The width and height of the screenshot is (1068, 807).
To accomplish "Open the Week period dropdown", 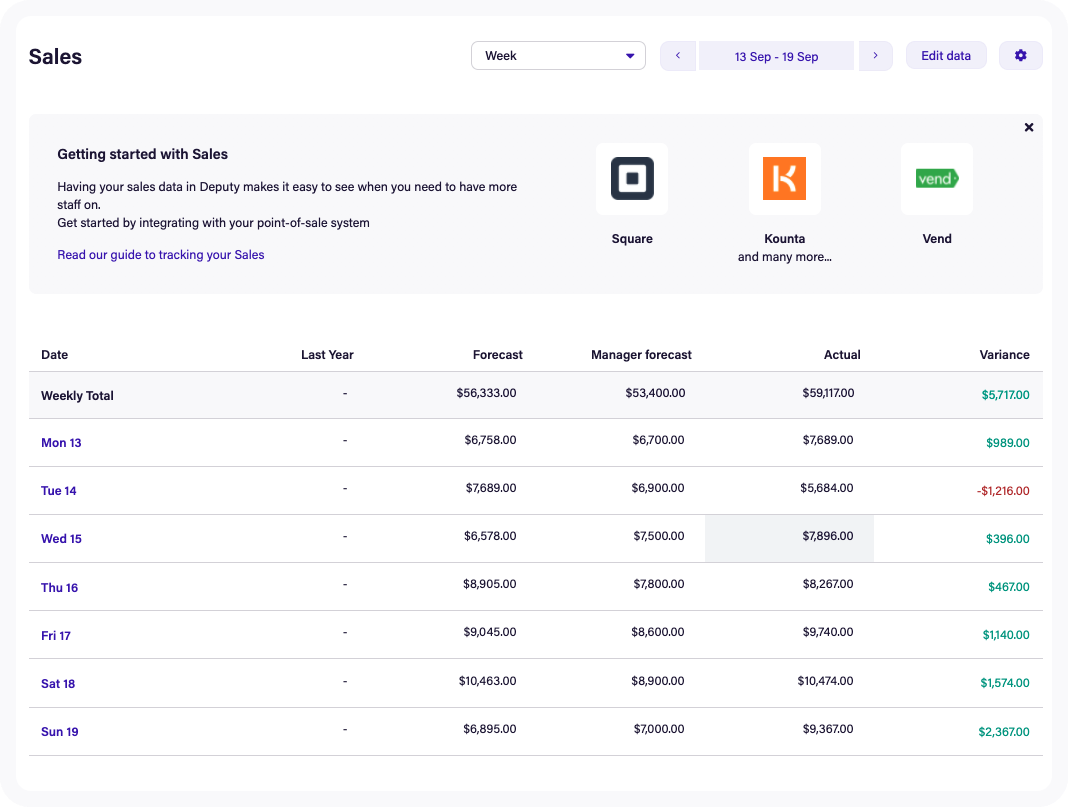I will [558, 56].
